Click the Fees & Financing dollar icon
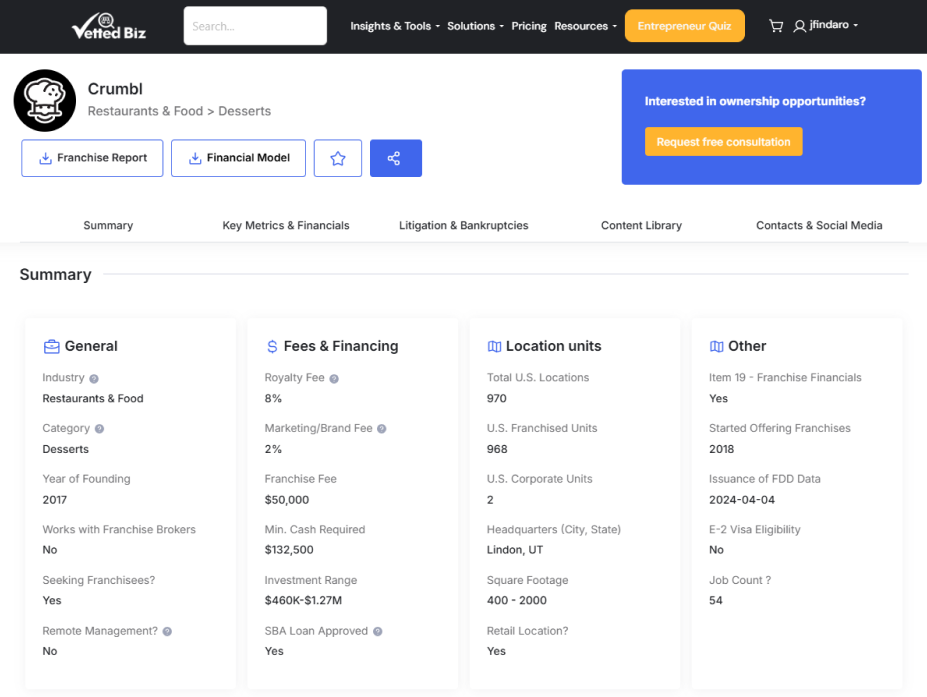 [x=272, y=346]
